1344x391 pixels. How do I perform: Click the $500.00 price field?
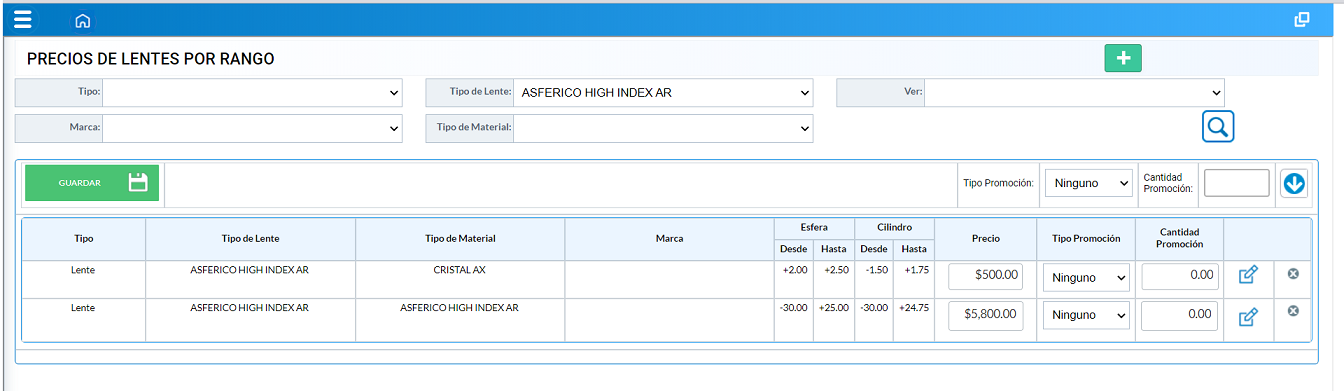point(986,276)
